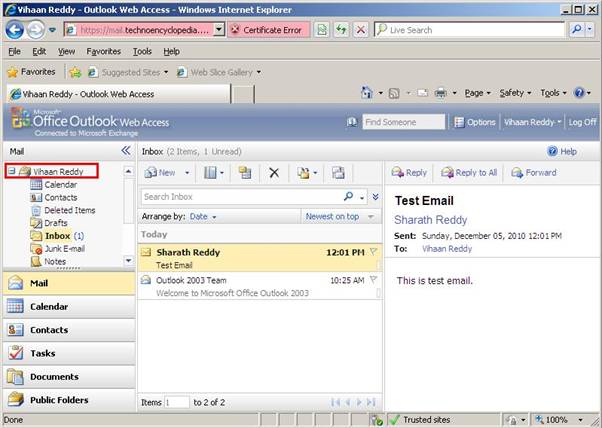This screenshot has height=428, width=602.
Task: Click the browser Stop icon
Action: click(x=361, y=30)
